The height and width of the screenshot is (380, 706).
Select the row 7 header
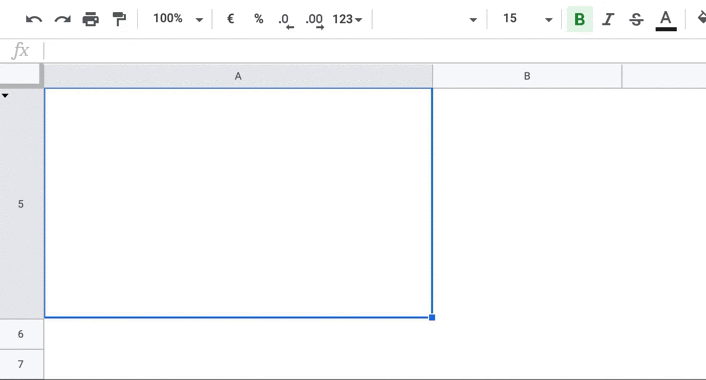[x=21, y=364]
